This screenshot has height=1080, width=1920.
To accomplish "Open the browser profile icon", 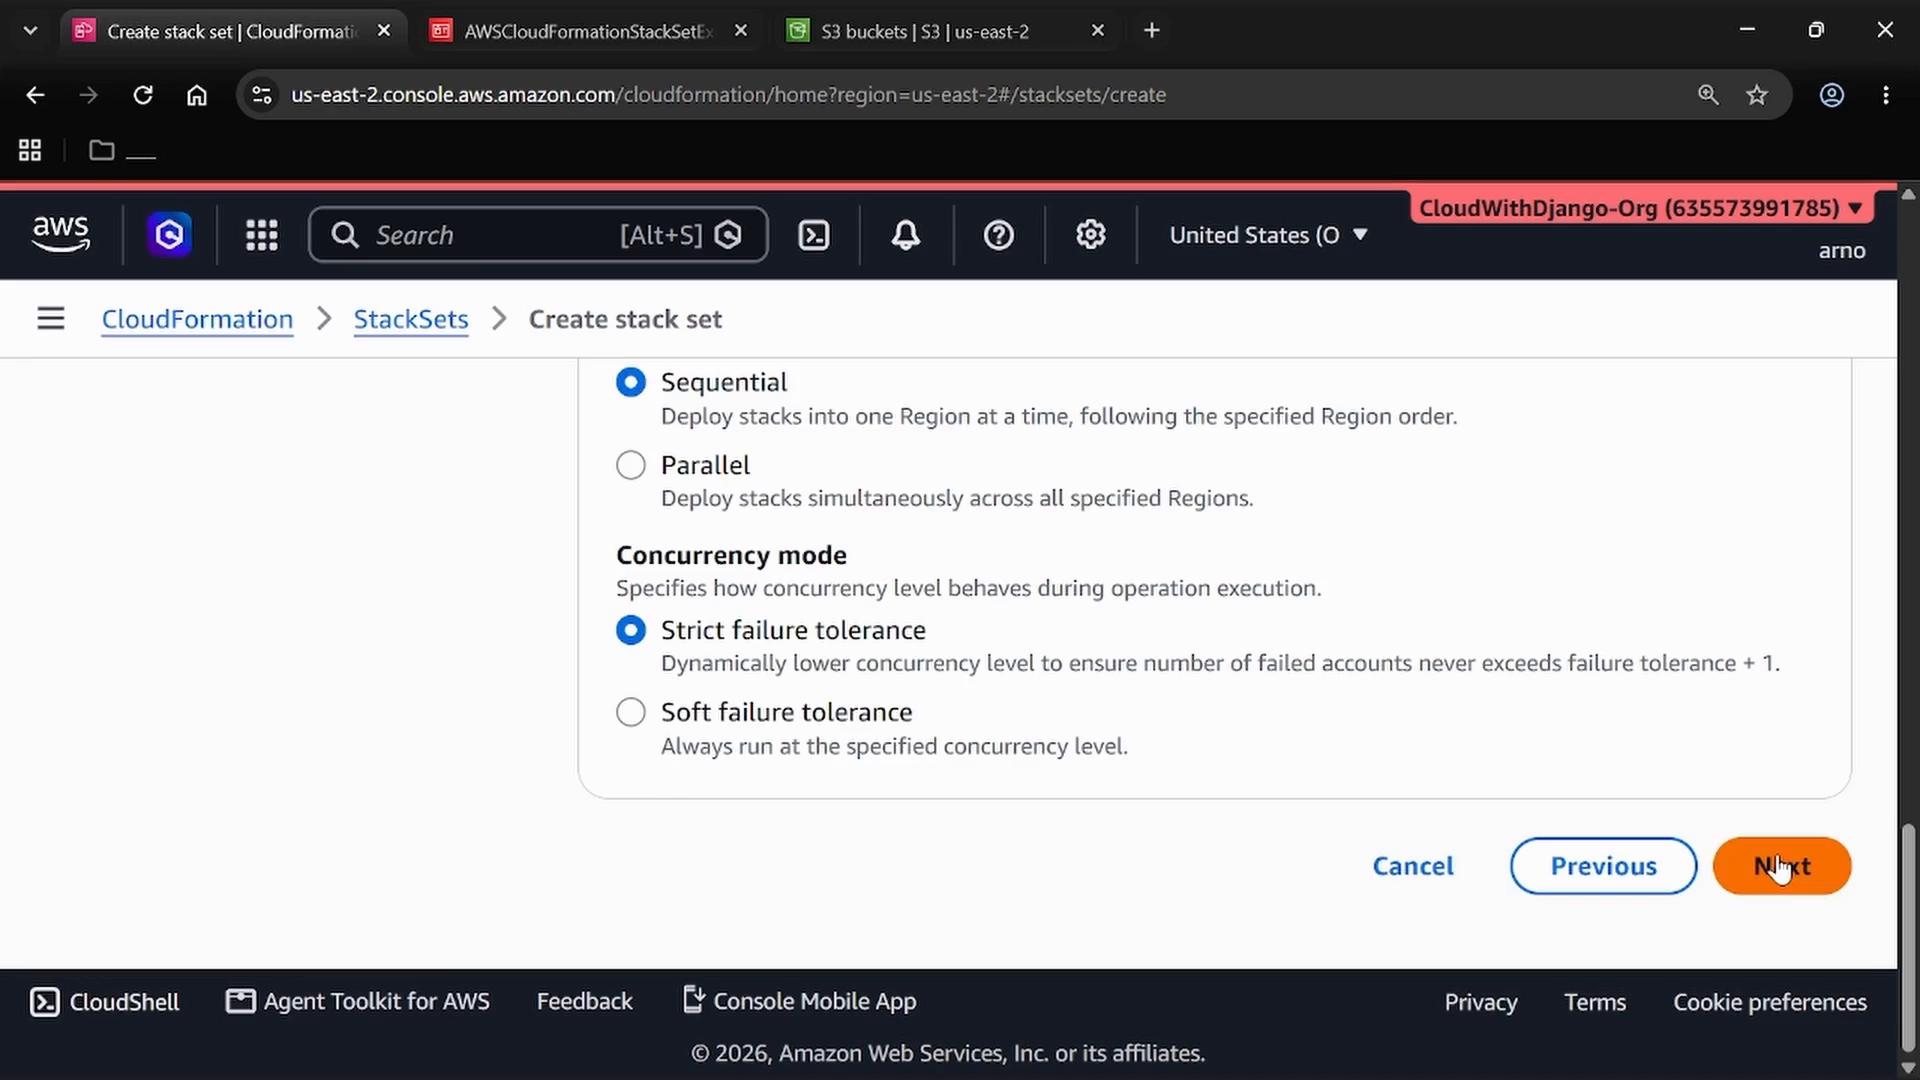I will click(x=1832, y=95).
